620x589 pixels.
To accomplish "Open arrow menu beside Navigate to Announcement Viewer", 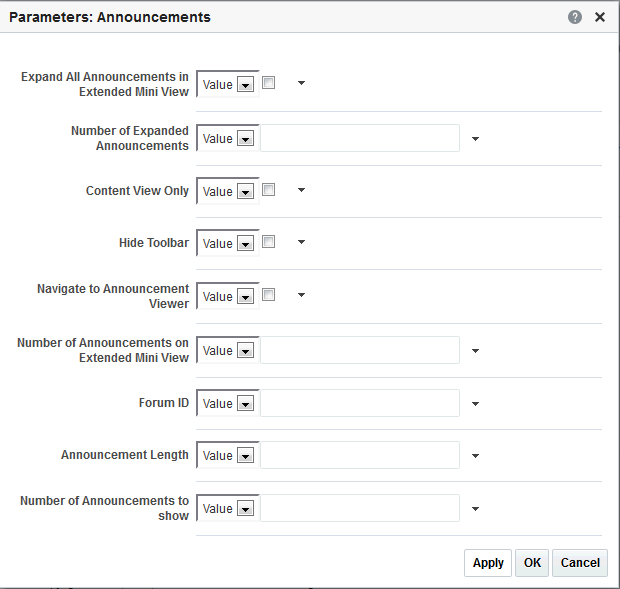I will point(301,295).
